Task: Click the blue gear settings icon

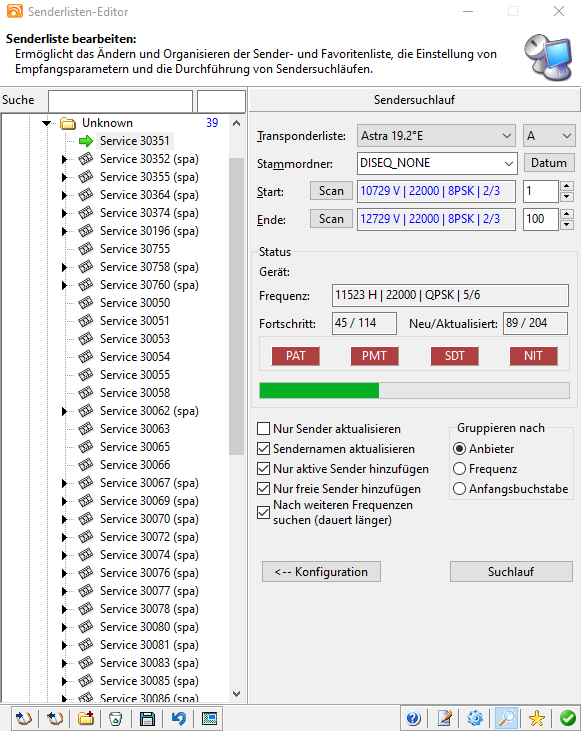Action: [475, 718]
